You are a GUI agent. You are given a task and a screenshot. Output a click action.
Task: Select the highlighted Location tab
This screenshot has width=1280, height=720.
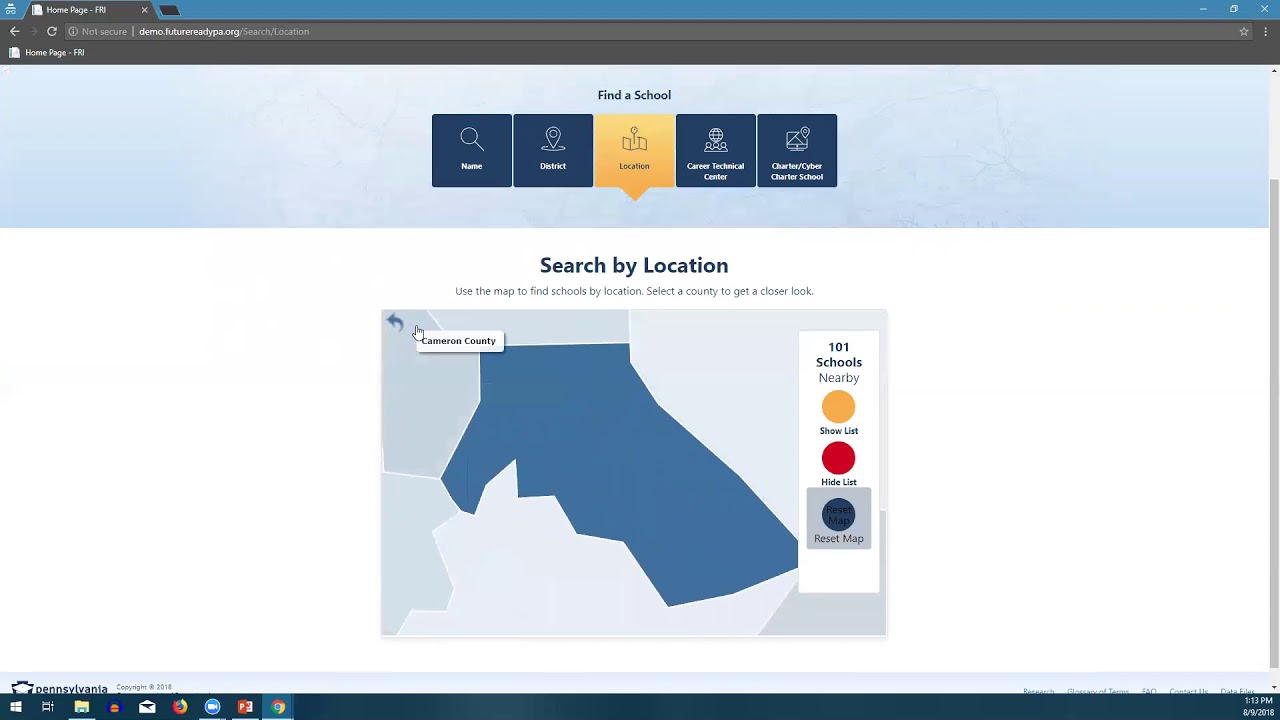click(634, 150)
